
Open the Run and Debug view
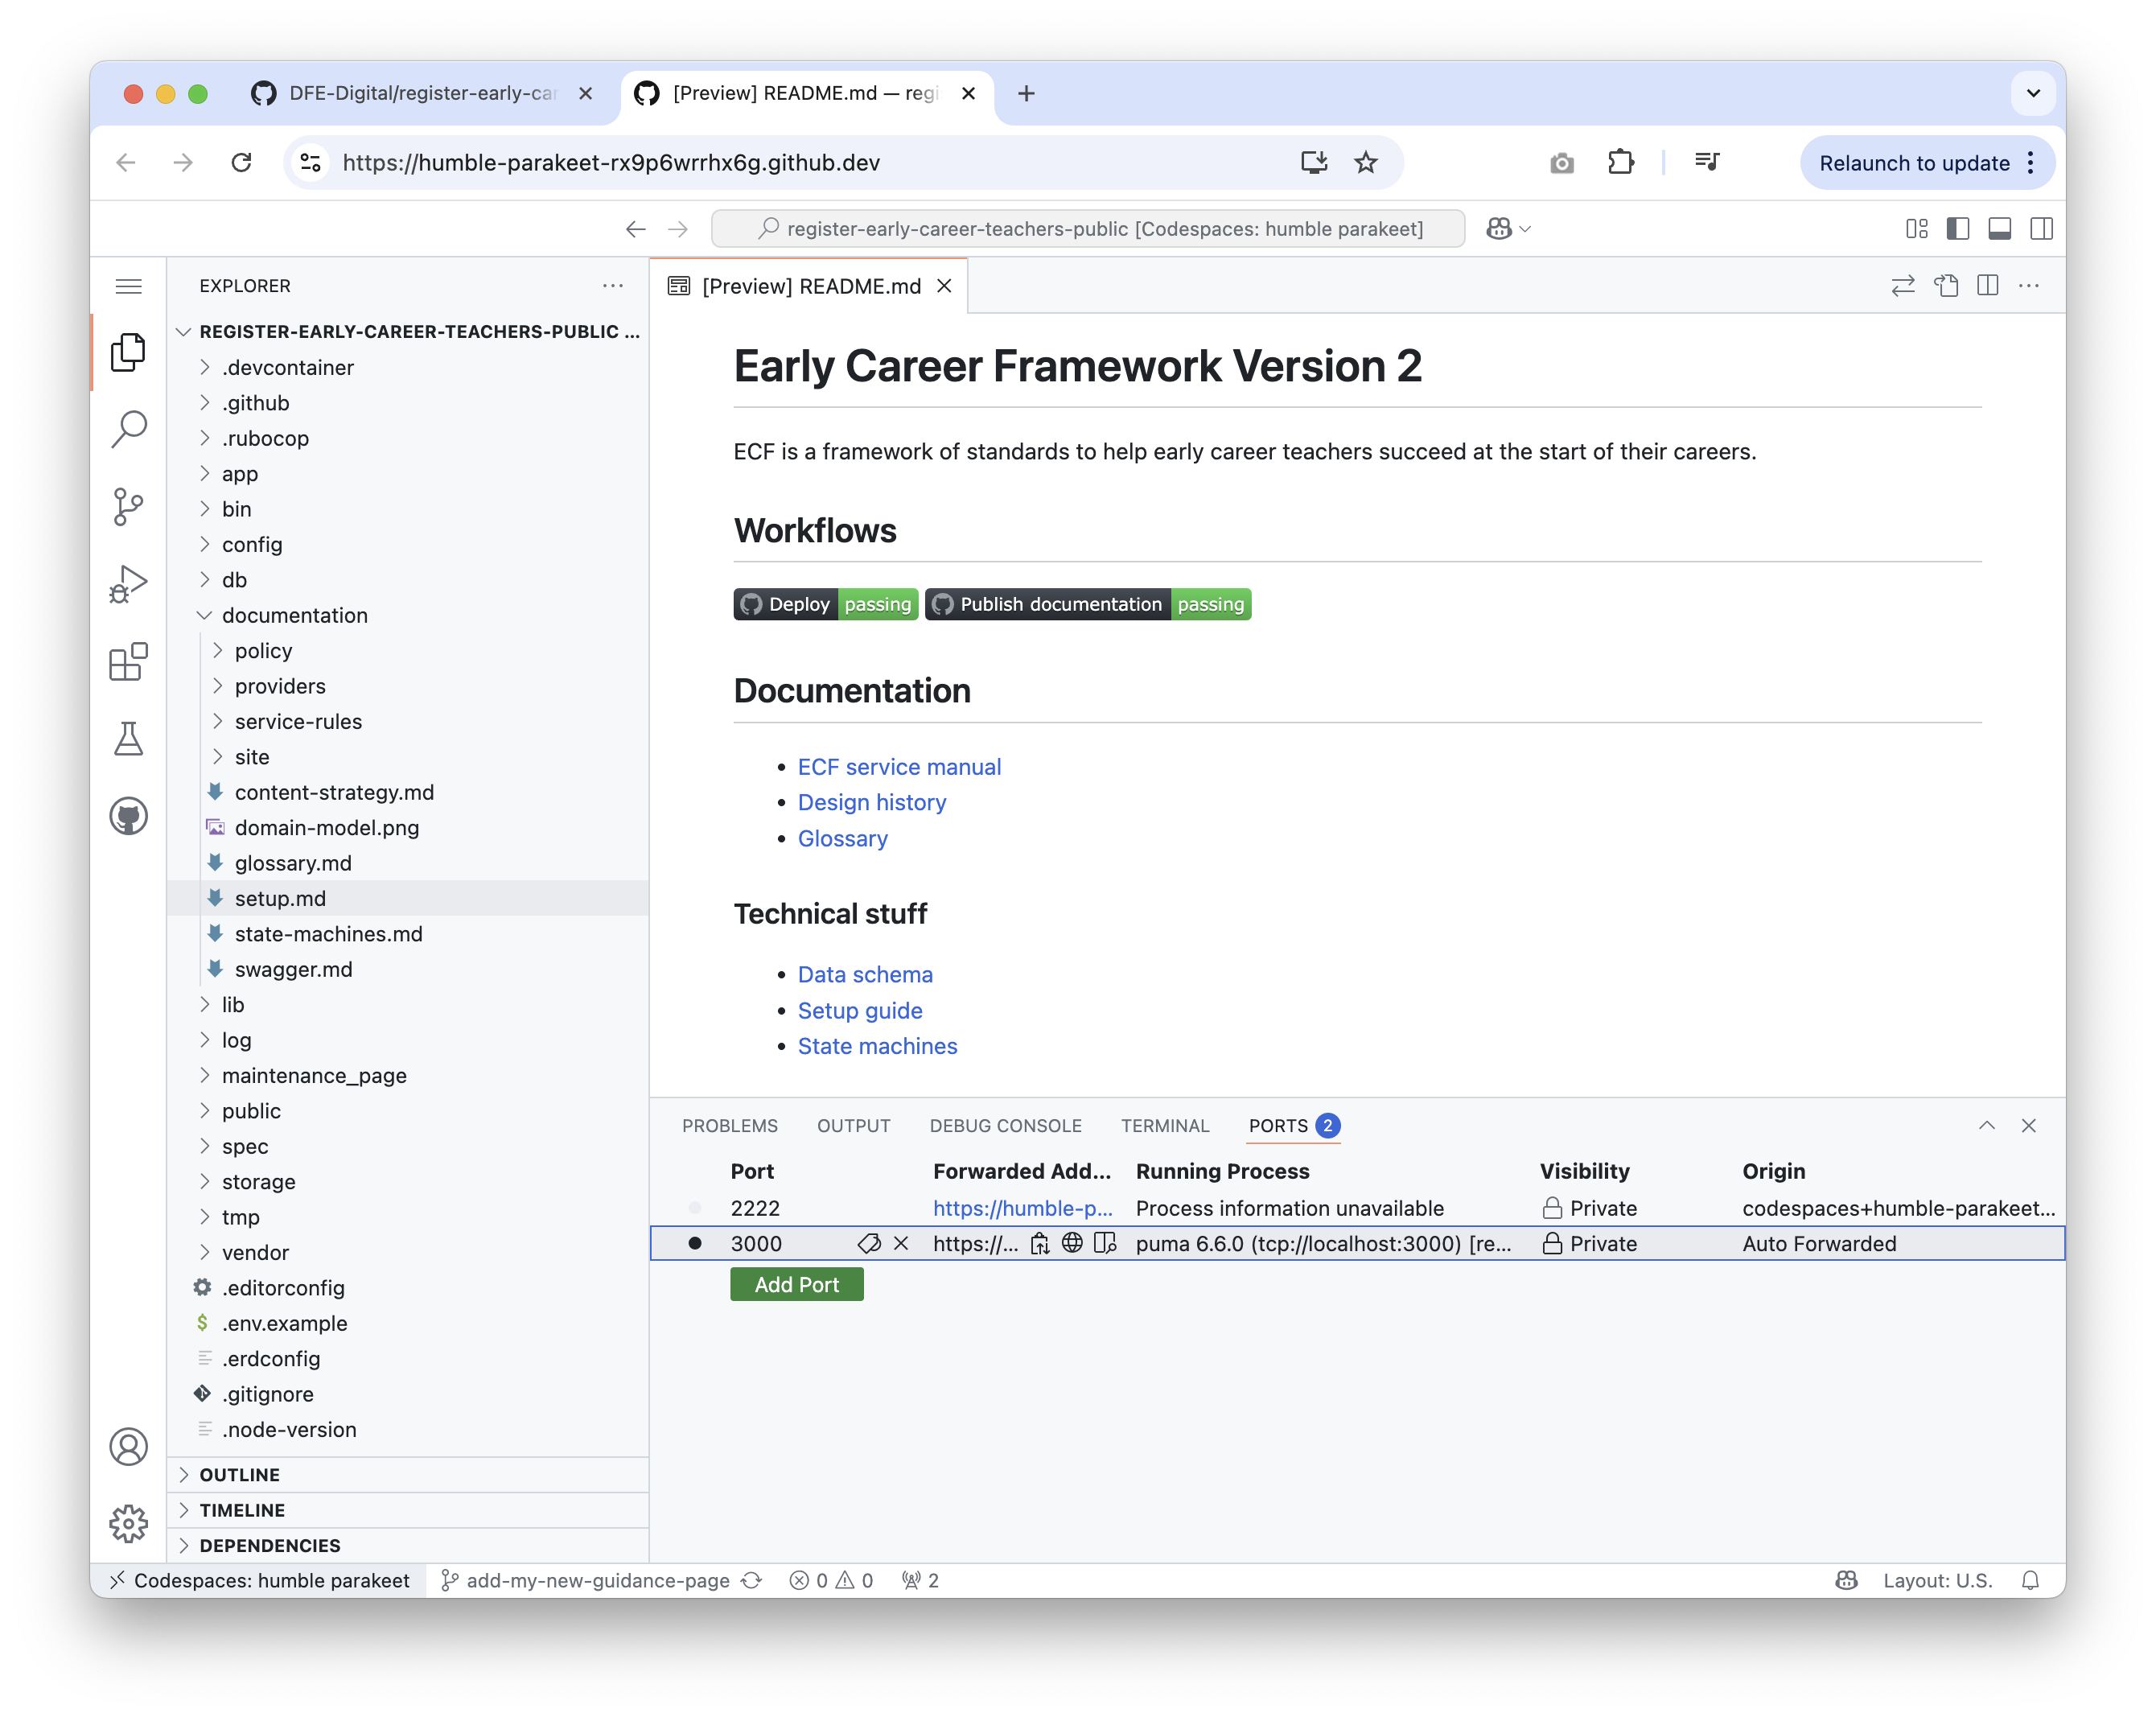tap(128, 584)
